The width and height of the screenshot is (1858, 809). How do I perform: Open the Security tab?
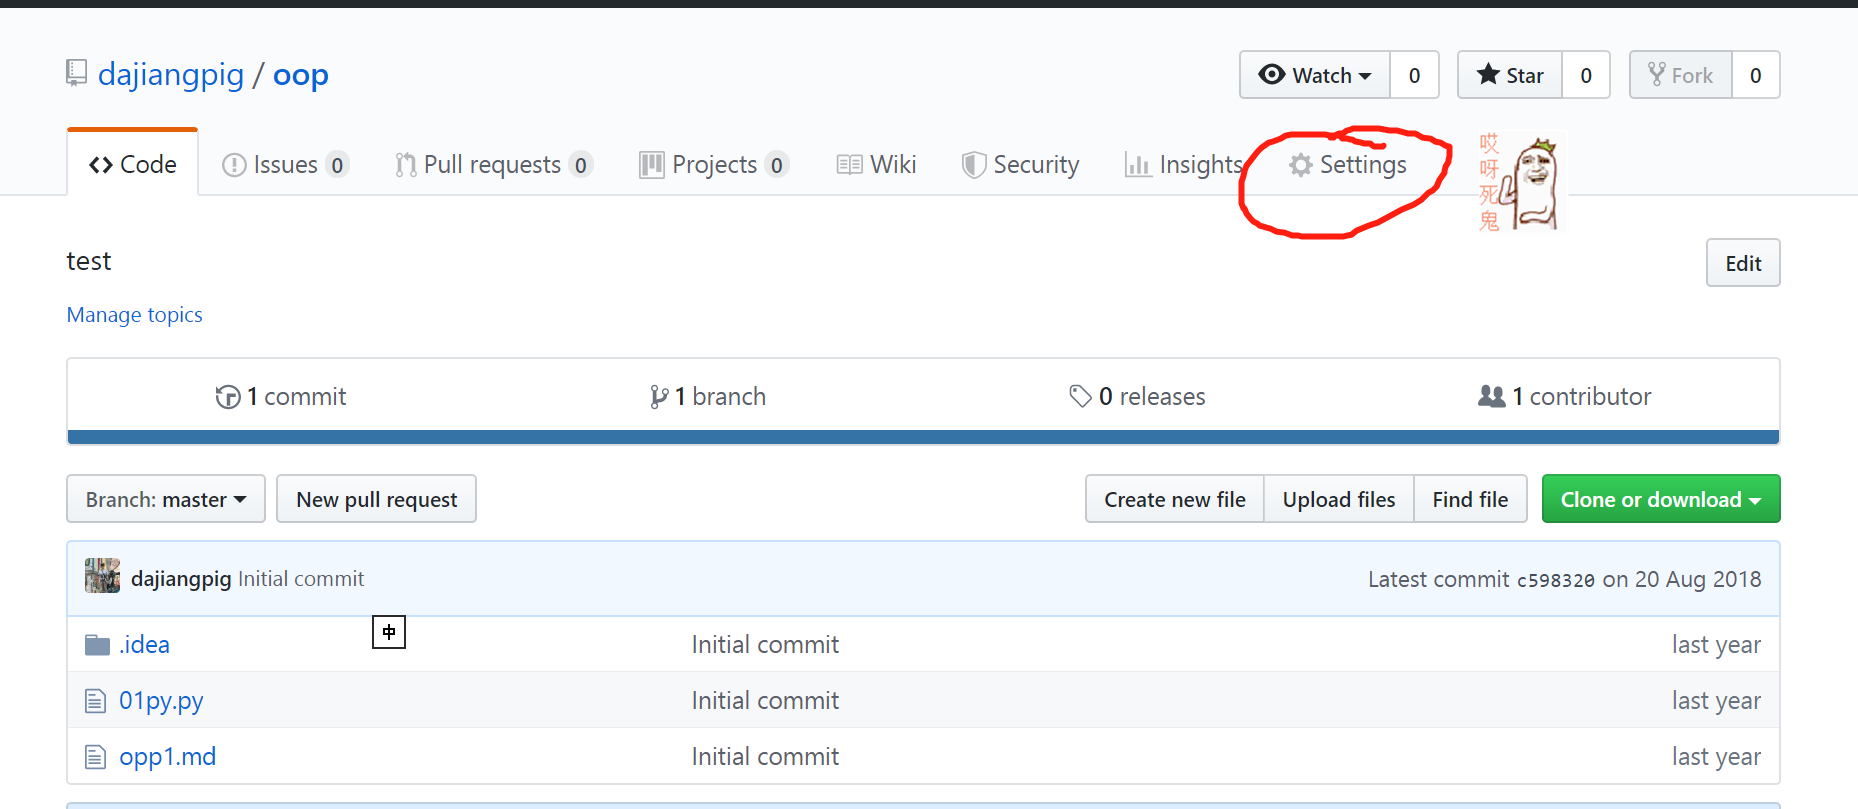1020,165
